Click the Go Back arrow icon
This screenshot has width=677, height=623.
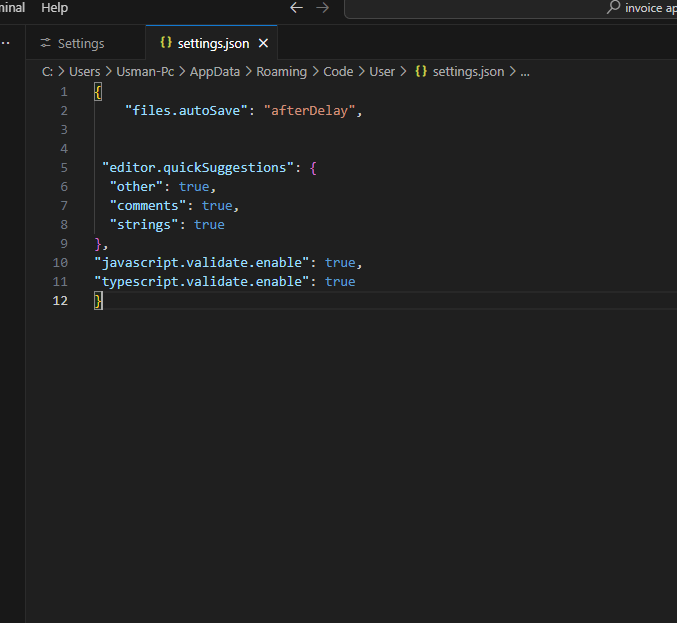[296, 8]
